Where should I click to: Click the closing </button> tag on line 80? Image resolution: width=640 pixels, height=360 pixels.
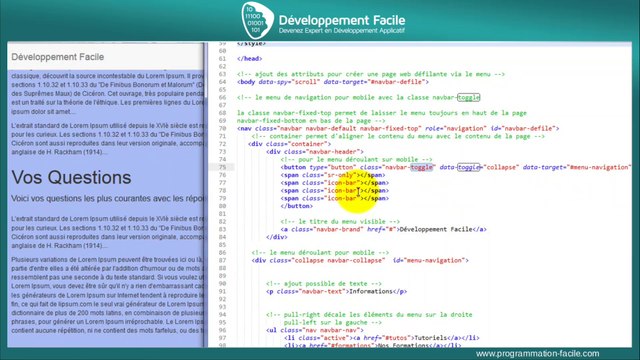[x=297, y=206]
